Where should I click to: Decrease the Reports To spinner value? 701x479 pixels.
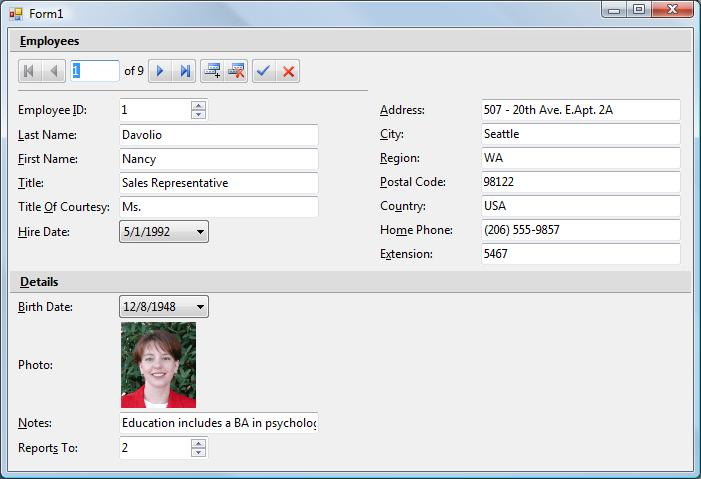[x=198, y=453]
